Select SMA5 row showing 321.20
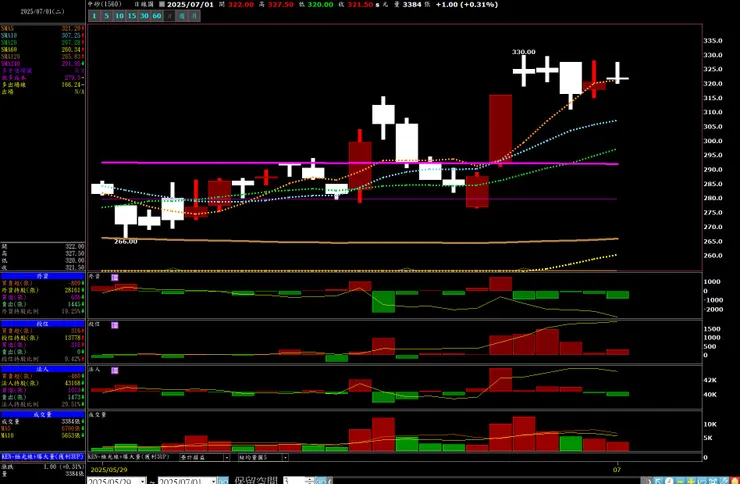Viewport: 740px width, 484px height. click(42, 28)
